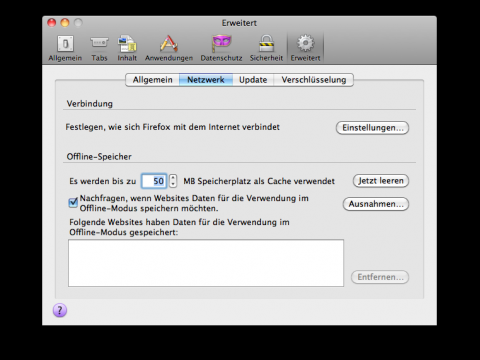
Task: Switch to the Allgemein sub-tab
Action: [x=152, y=80]
